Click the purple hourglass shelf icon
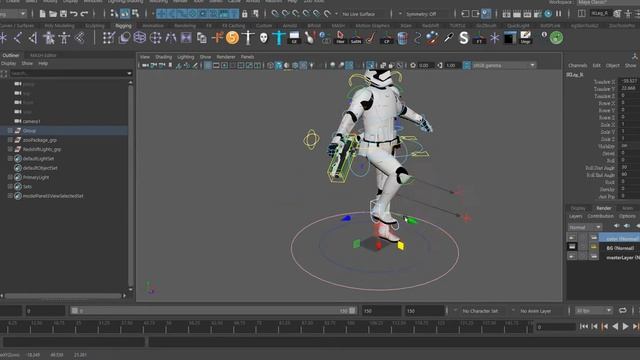The image size is (640, 360). (x=186, y=38)
